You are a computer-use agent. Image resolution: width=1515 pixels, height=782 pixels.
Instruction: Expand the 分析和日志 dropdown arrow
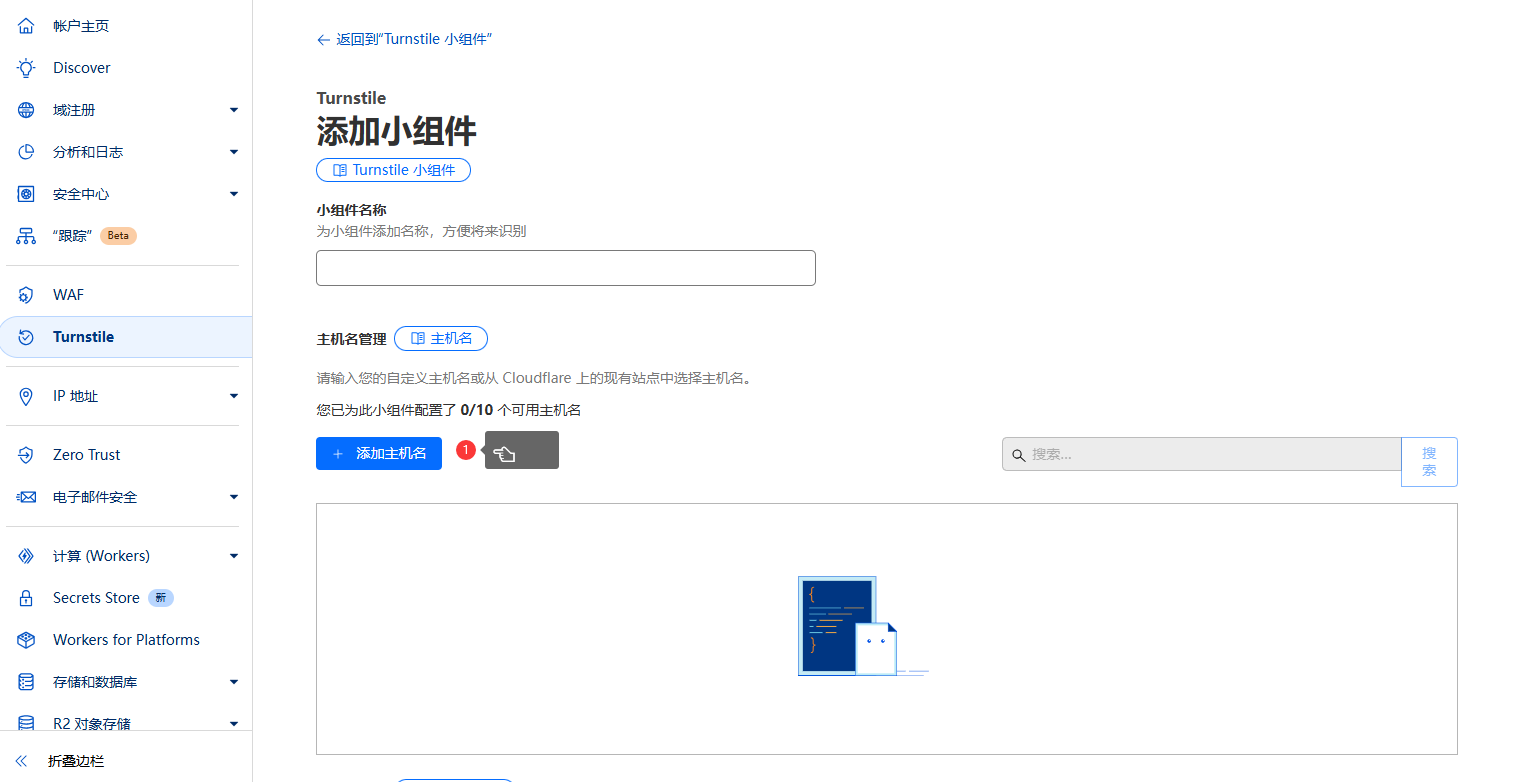click(x=234, y=152)
